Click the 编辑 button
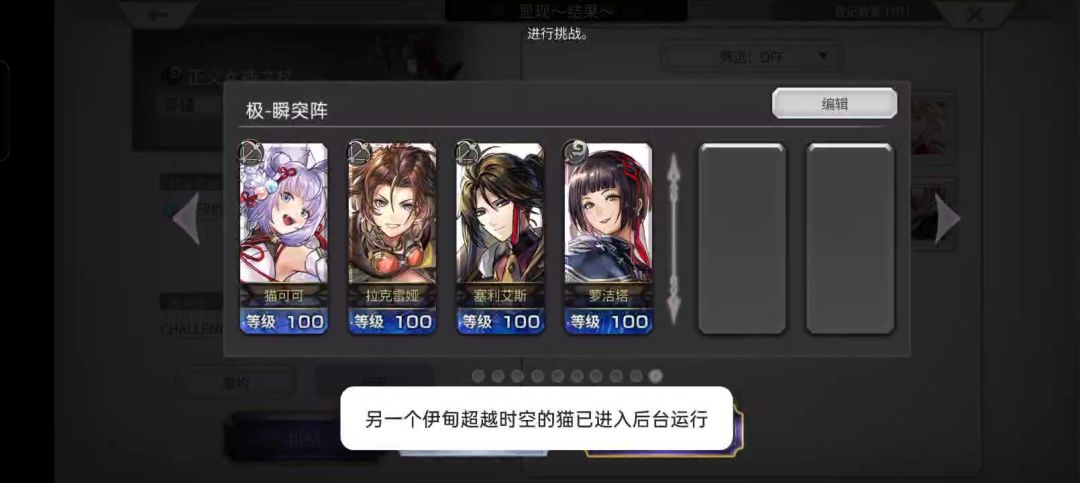The image size is (1080, 483). click(834, 103)
